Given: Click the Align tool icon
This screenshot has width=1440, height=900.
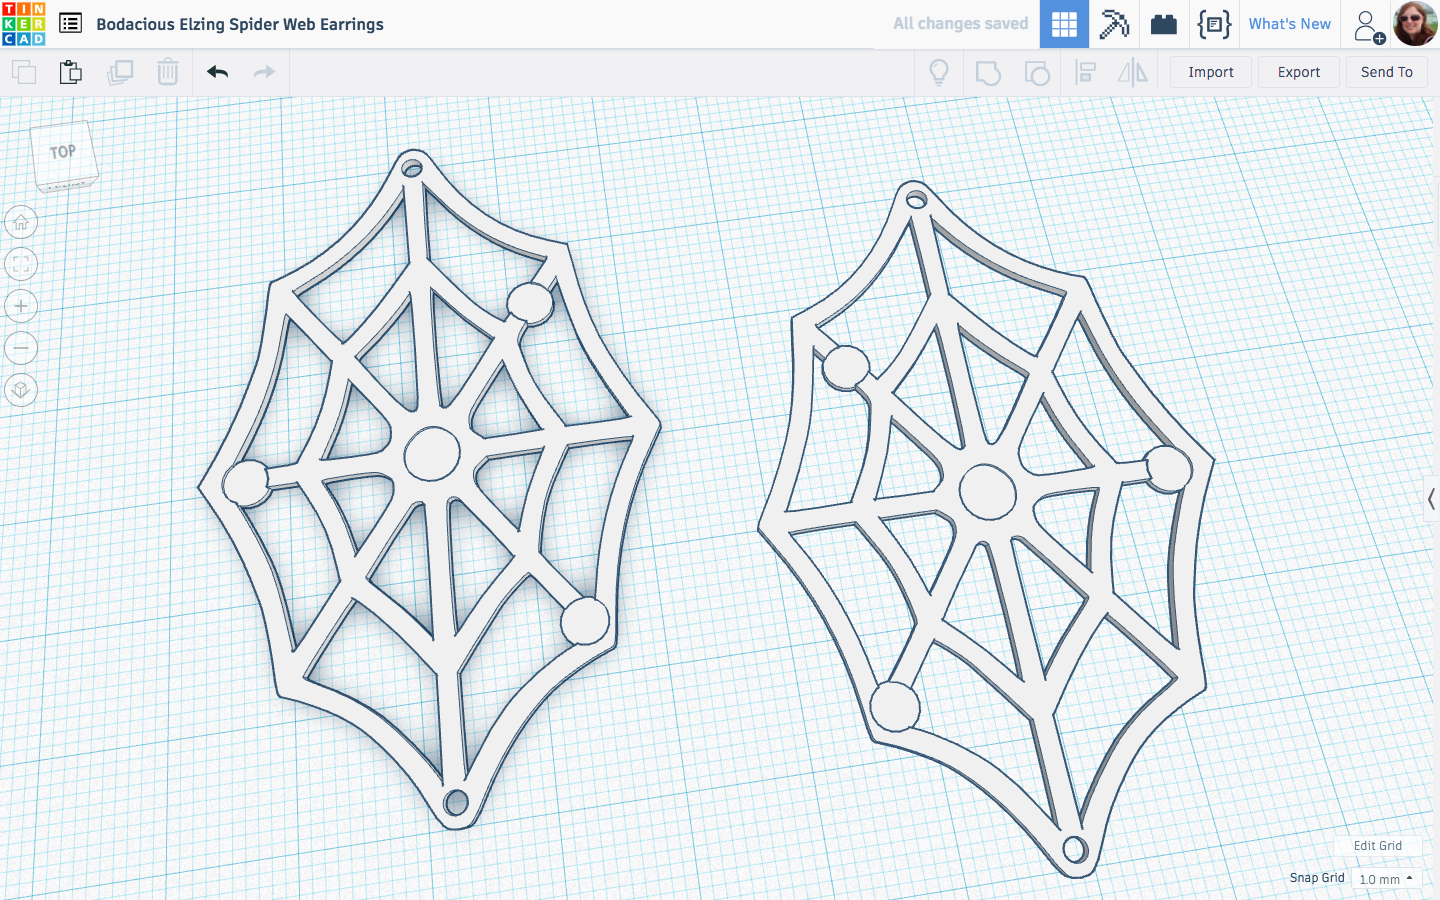Looking at the screenshot, I should 1085,72.
